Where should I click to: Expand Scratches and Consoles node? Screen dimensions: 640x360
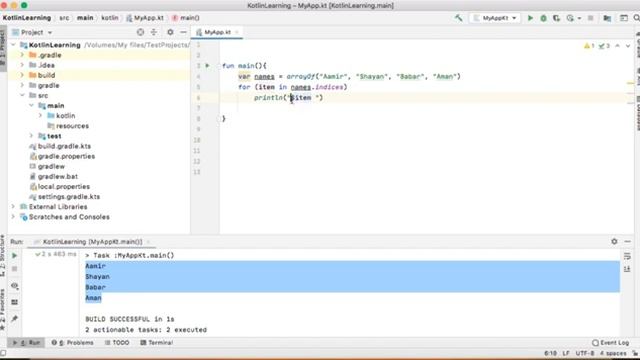[13, 217]
